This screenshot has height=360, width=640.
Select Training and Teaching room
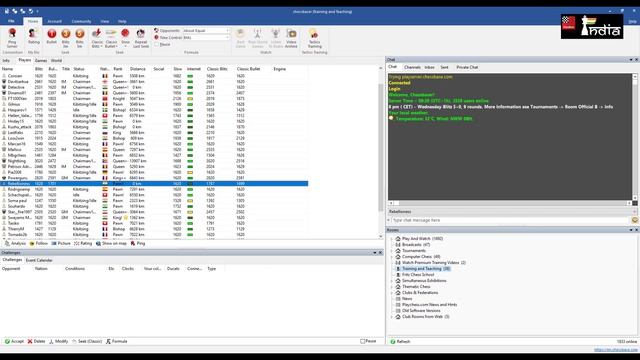[x=426, y=269]
